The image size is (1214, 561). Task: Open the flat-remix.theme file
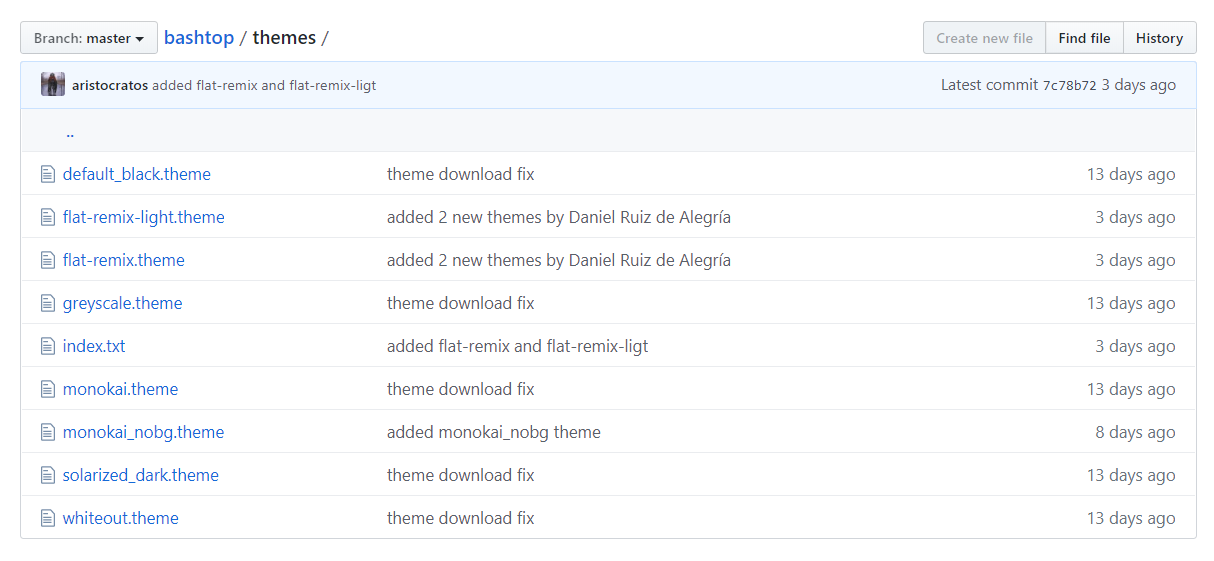point(124,260)
